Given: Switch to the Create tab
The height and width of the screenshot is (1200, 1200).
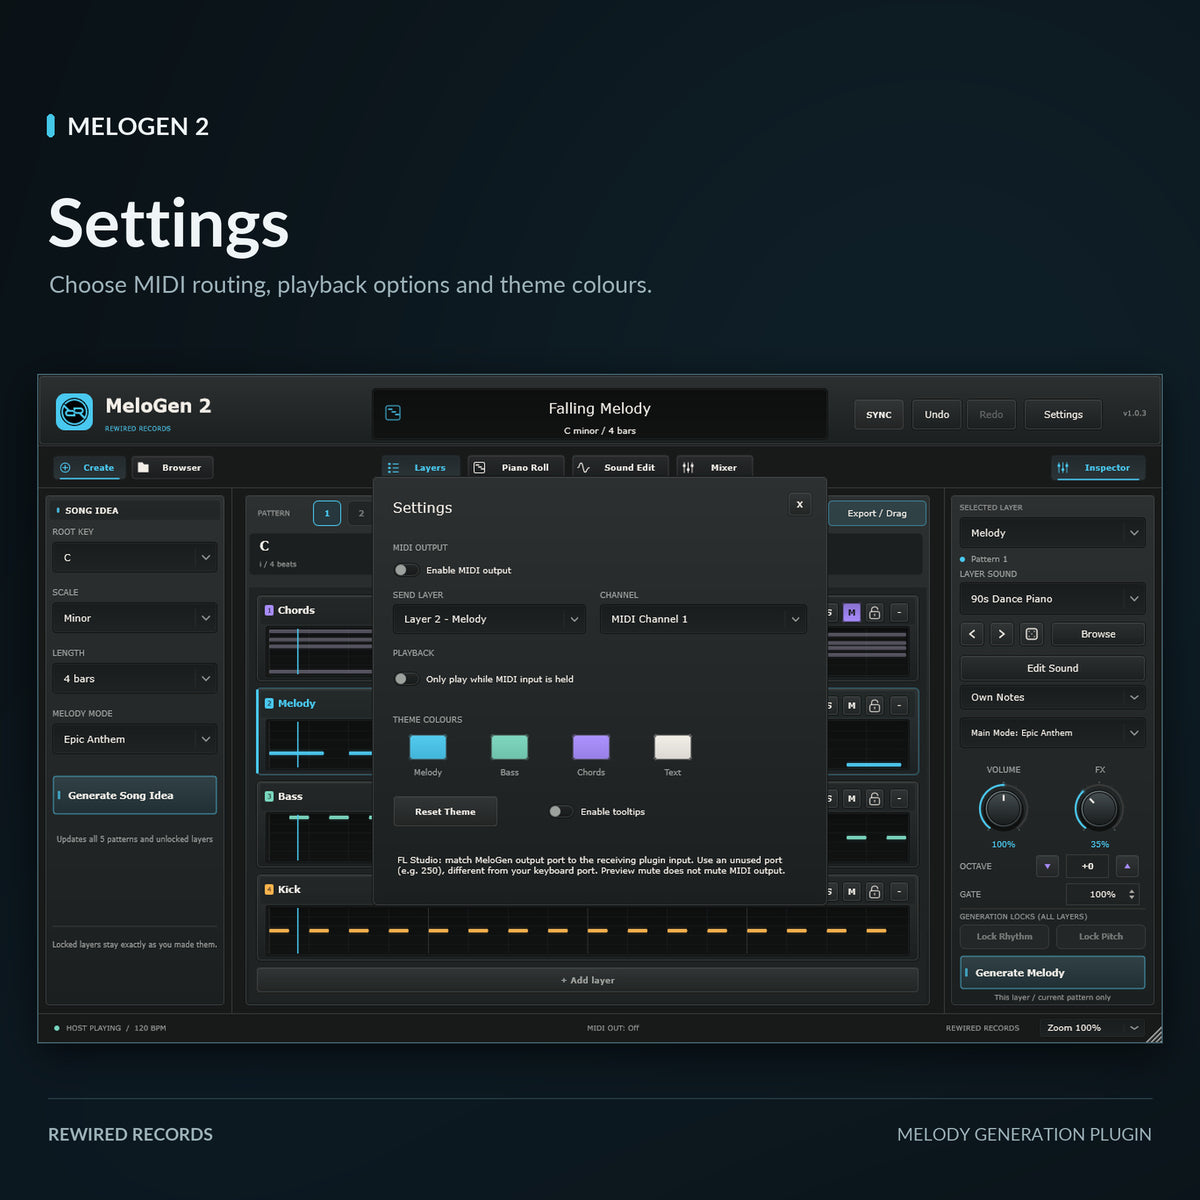Looking at the screenshot, I should 88,468.
